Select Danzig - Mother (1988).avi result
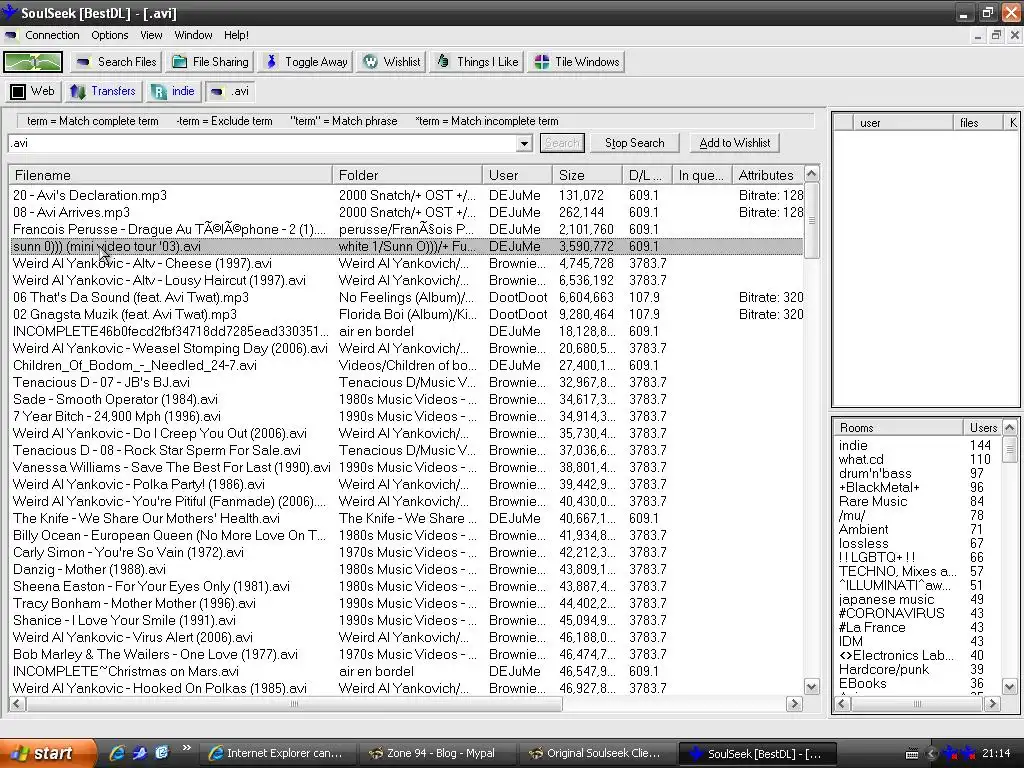 (x=406, y=569)
